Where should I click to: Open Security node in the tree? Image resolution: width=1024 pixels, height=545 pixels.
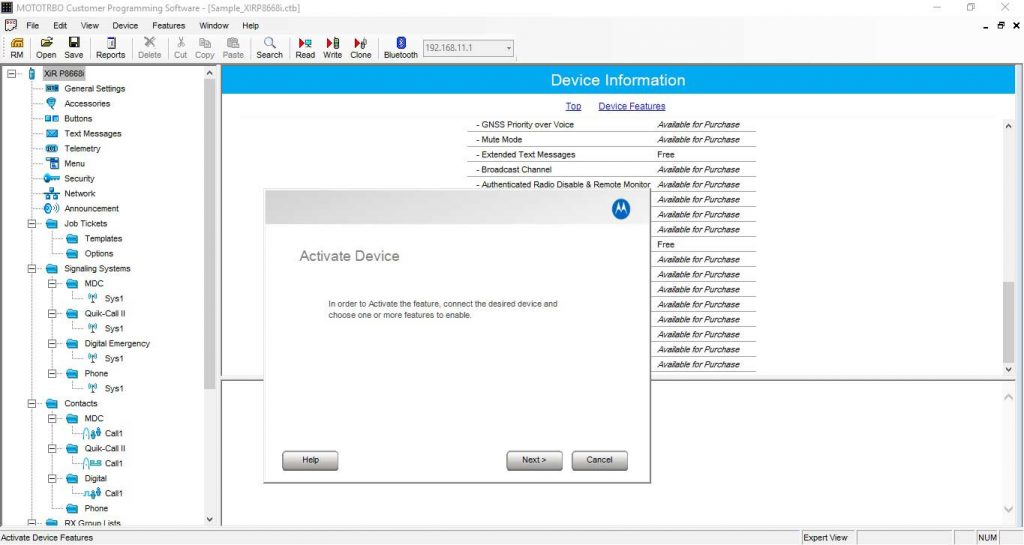[79, 179]
